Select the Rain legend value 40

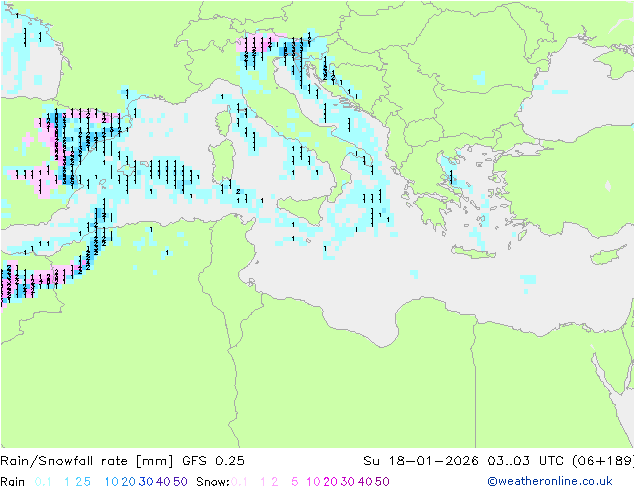coord(163,482)
